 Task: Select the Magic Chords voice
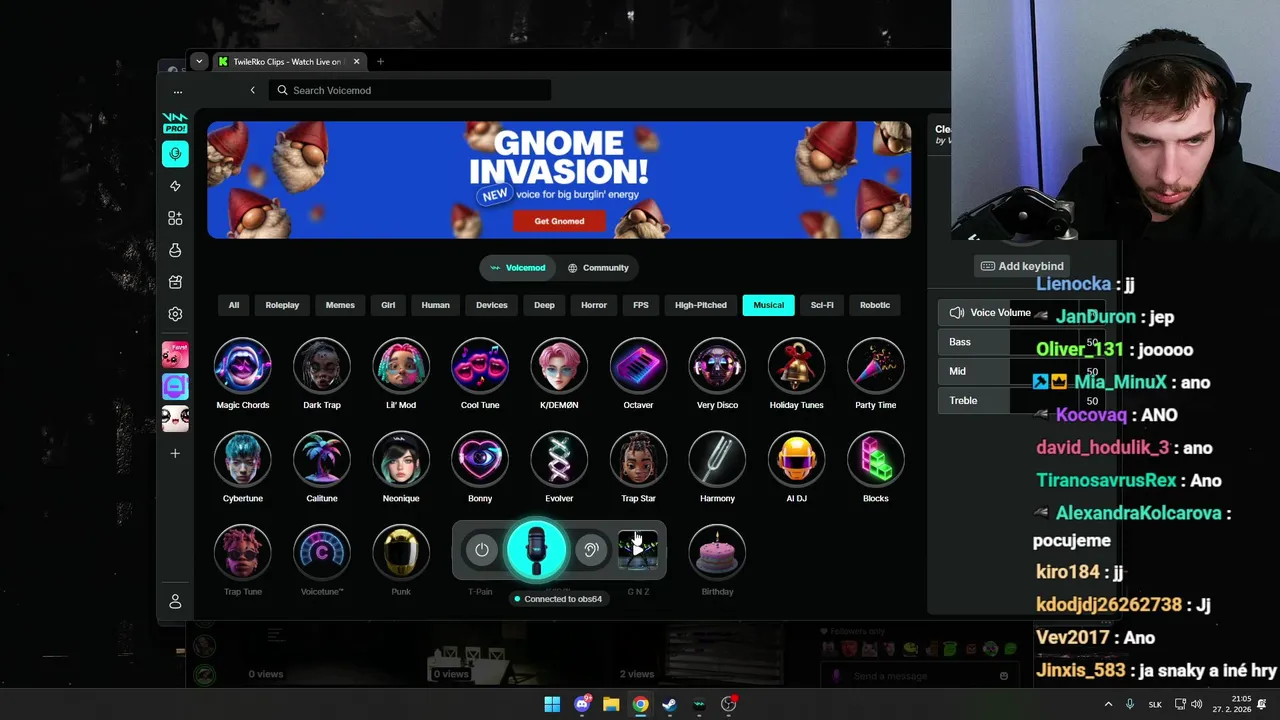pyautogui.click(x=242, y=366)
